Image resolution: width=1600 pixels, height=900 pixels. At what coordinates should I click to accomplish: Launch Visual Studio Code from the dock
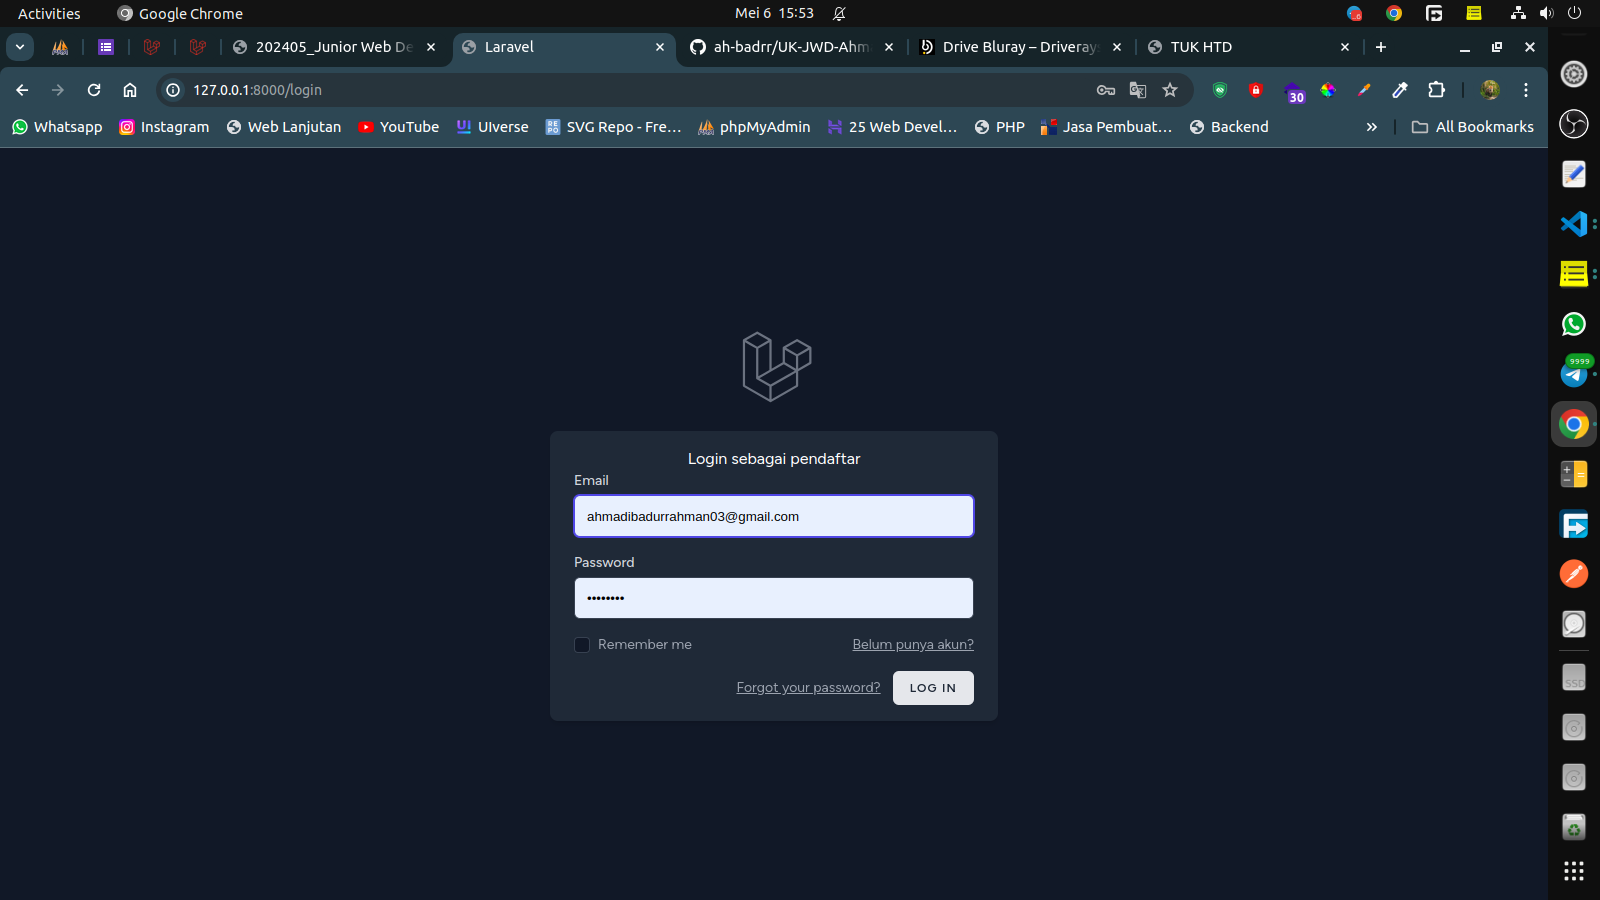tap(1574, 223)
